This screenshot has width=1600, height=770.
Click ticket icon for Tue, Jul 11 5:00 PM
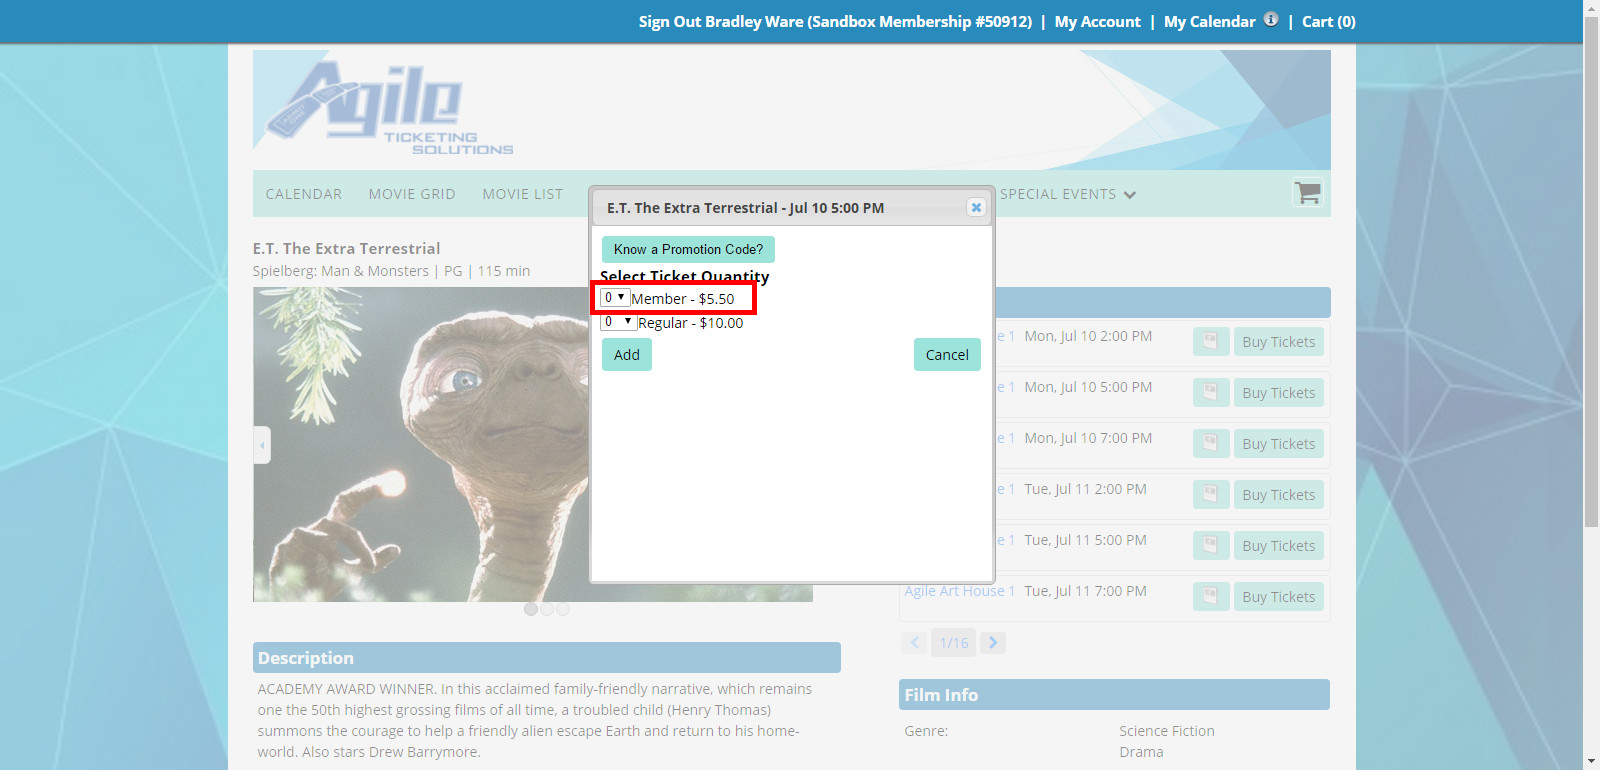click(1211, 545)
